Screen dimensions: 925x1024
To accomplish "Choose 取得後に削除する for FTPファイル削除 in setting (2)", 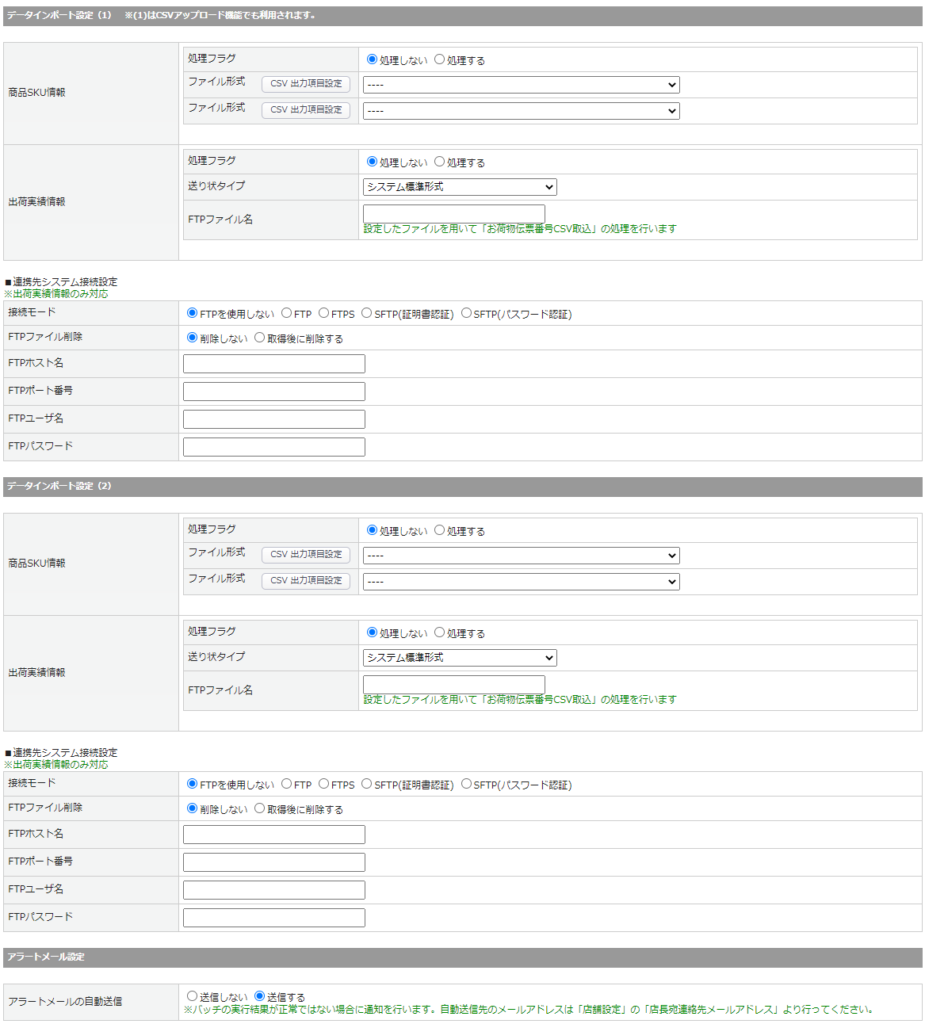I will (259, 808).
